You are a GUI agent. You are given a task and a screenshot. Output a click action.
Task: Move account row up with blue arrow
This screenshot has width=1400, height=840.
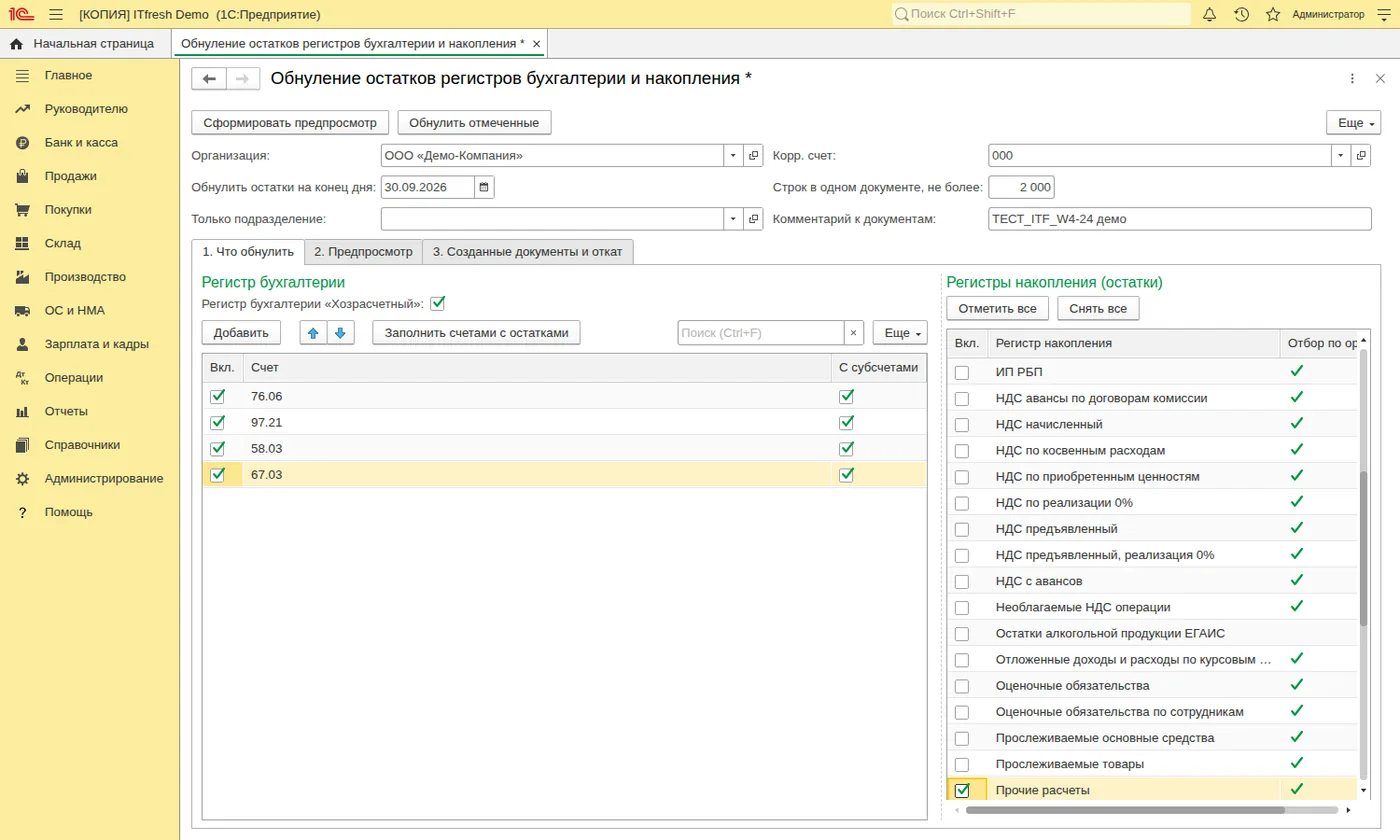point(314,333)
